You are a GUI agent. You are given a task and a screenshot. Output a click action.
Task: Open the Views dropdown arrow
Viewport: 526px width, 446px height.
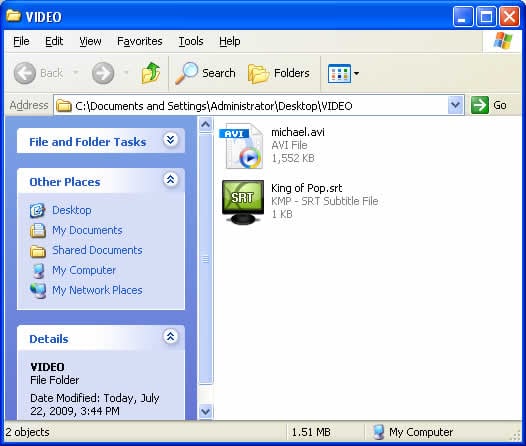tap(356, 73)
